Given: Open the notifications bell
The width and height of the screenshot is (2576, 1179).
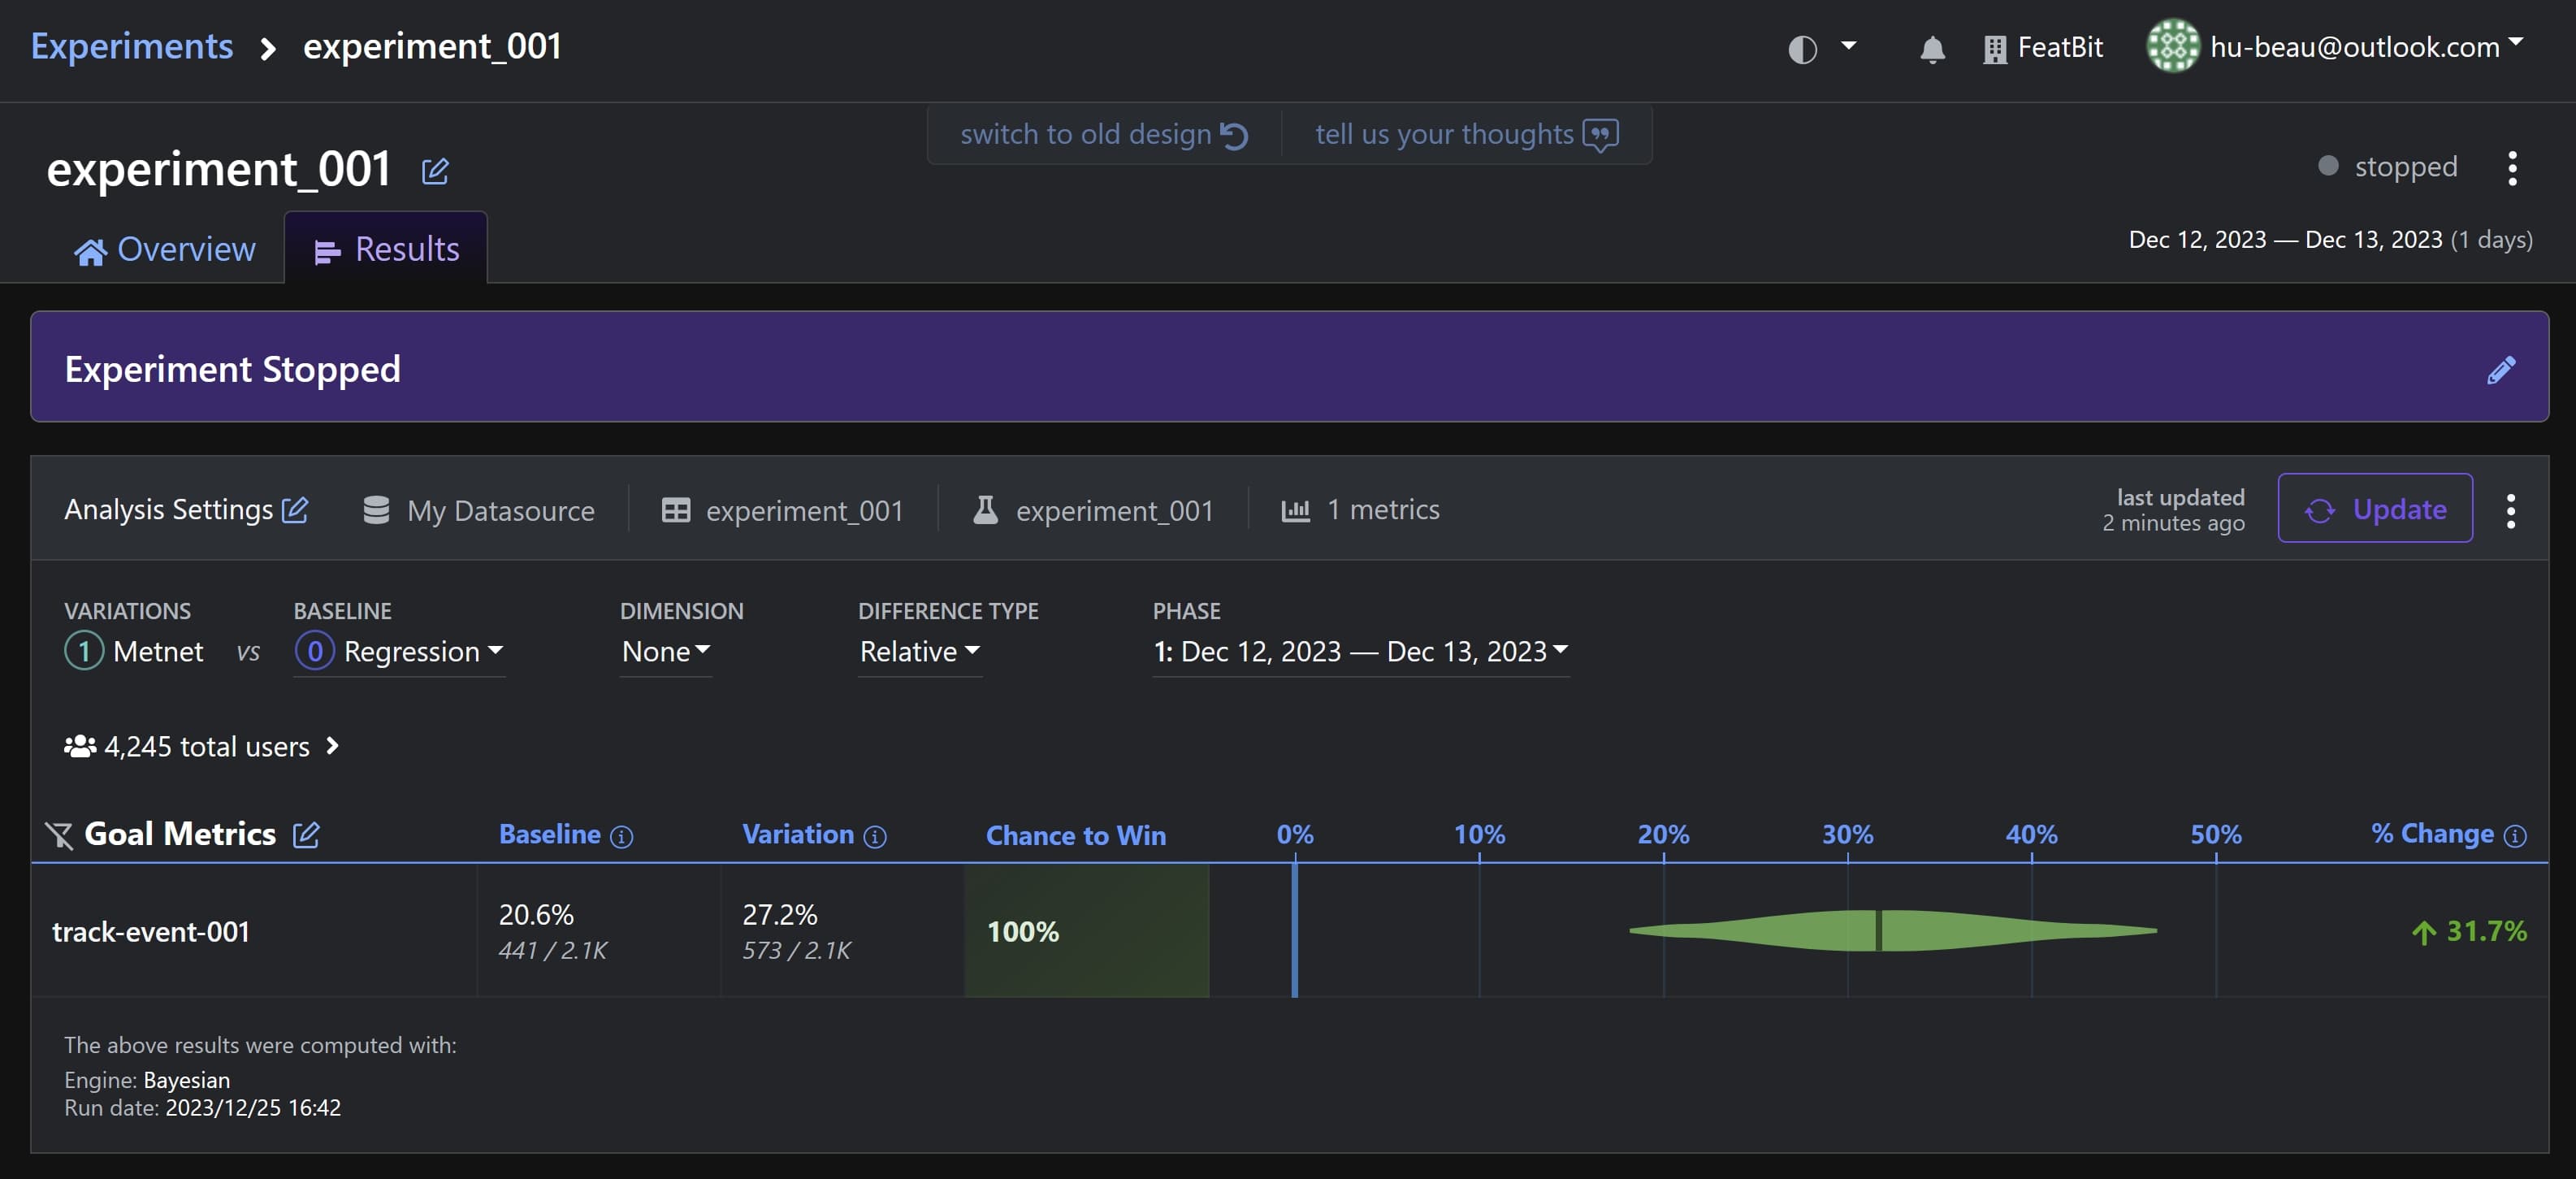Looking at the screenshot, I should (1932, 49).
